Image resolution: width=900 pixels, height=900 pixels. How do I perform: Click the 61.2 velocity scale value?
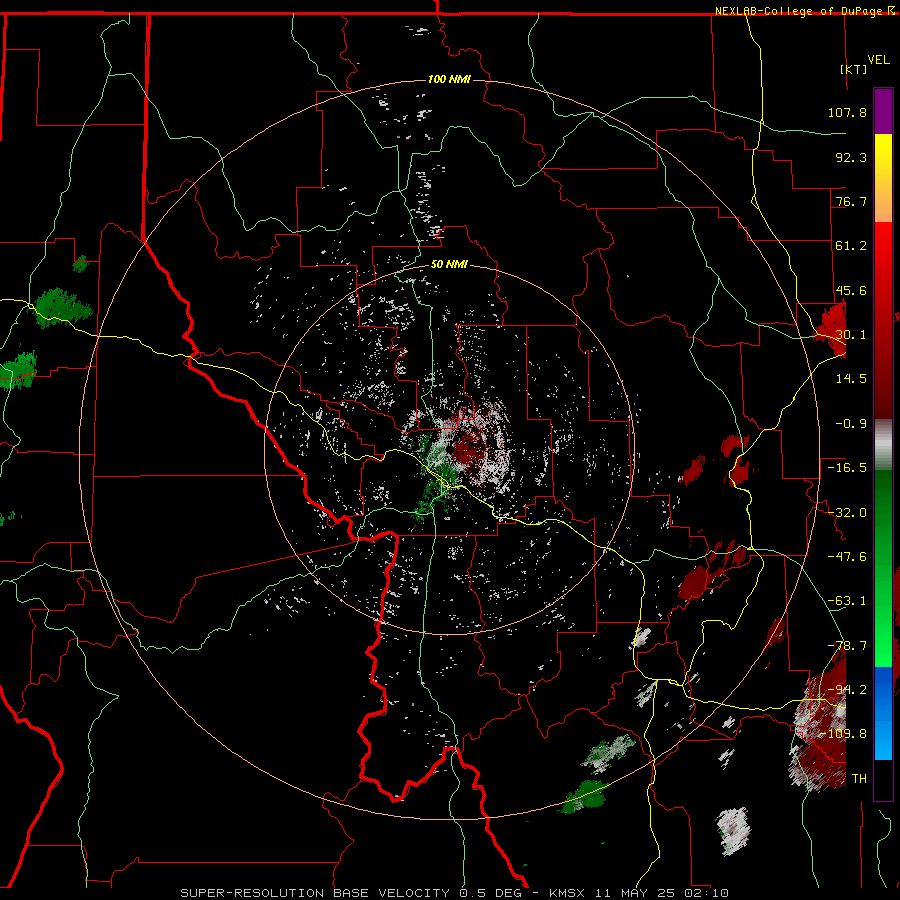[851, 246]
